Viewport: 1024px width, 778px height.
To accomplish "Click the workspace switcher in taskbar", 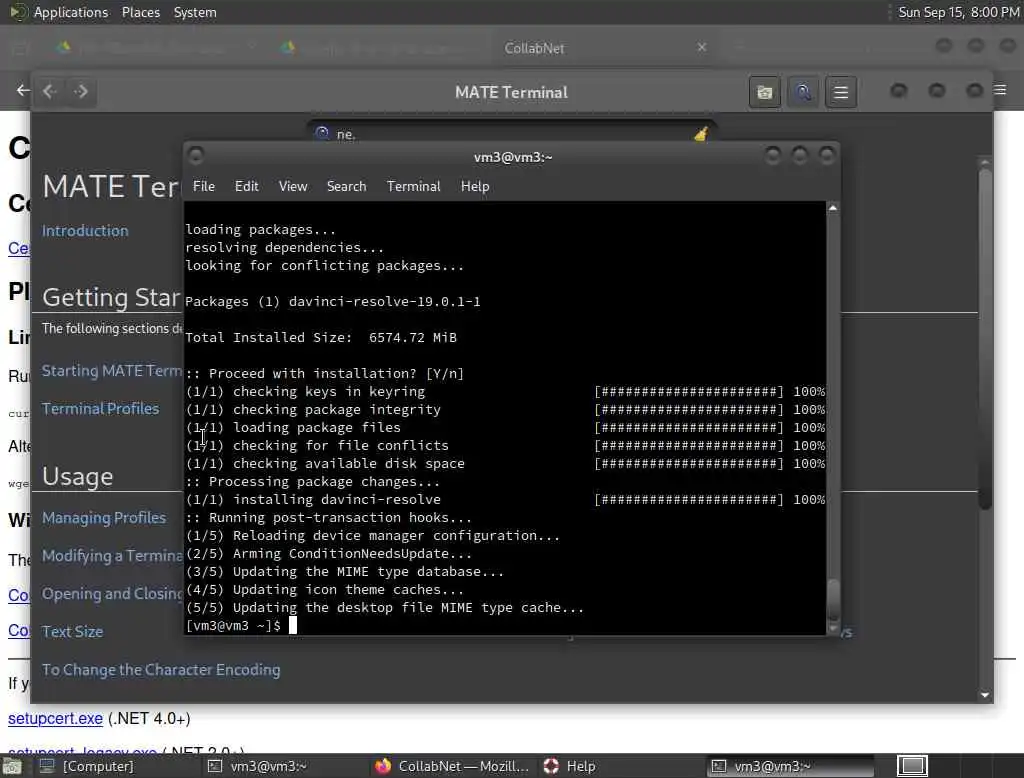I will [x=913, y=766].
